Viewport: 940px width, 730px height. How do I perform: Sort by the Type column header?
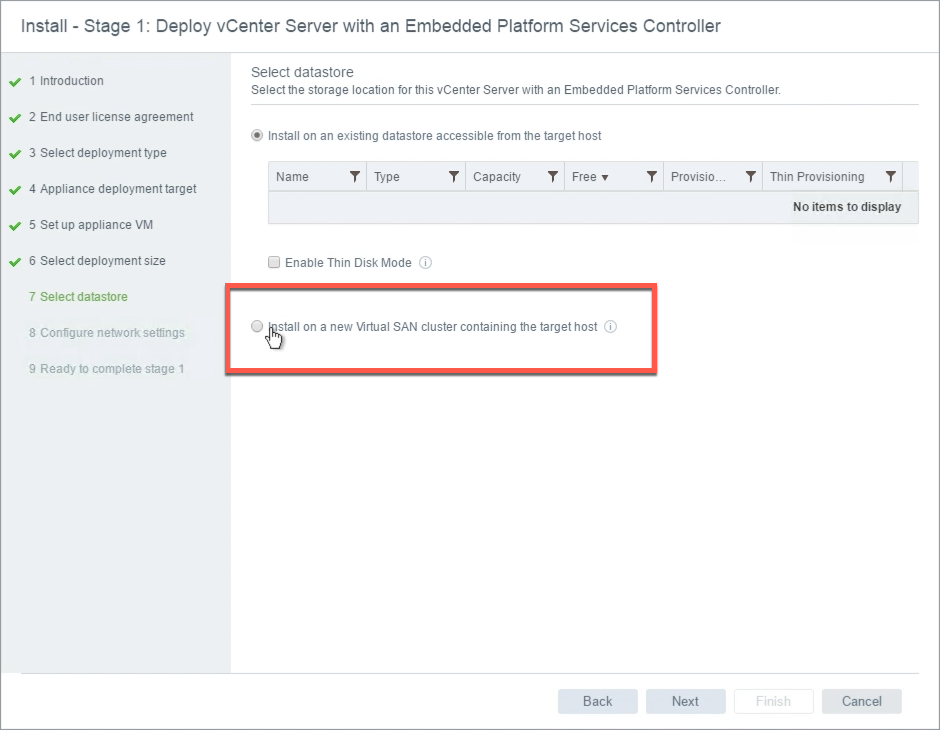coord(387,177)
